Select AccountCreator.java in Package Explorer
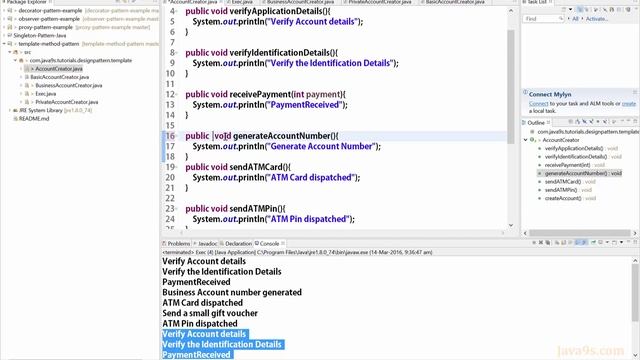This screenshot has height=360, width=640. [59, 69]
